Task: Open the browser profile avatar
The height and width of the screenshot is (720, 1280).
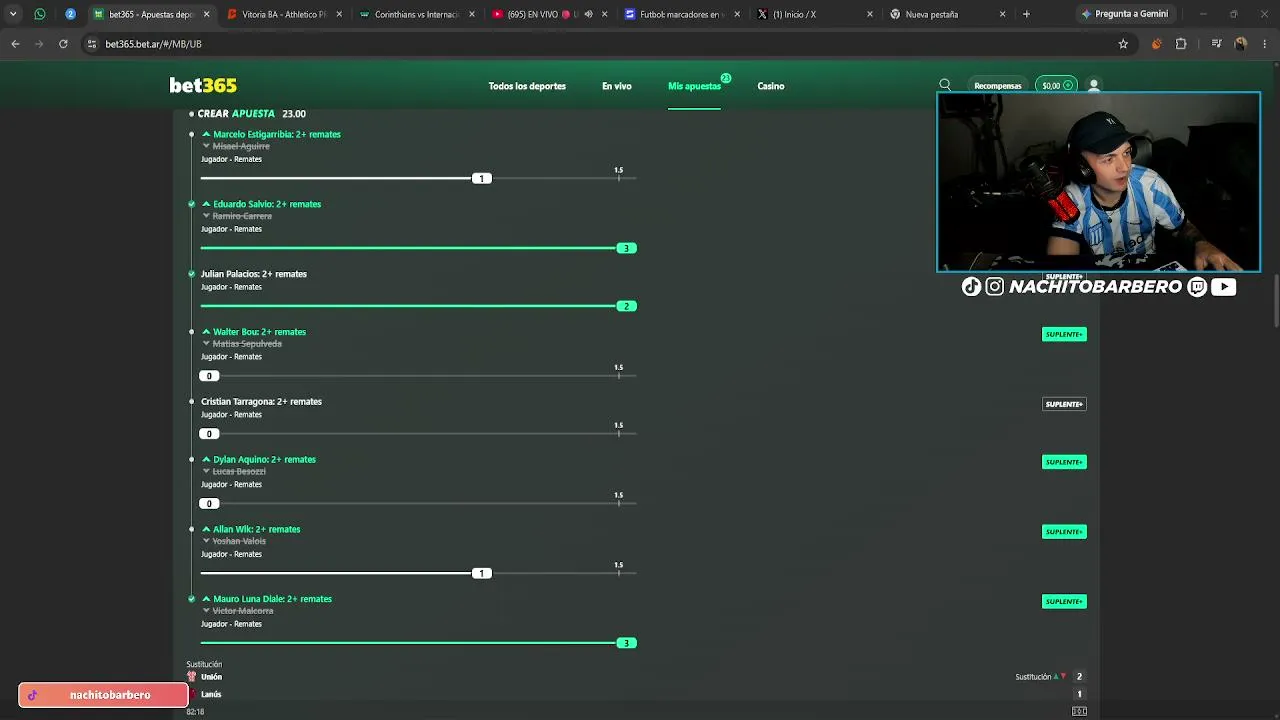Action: tap(1241, 44)
